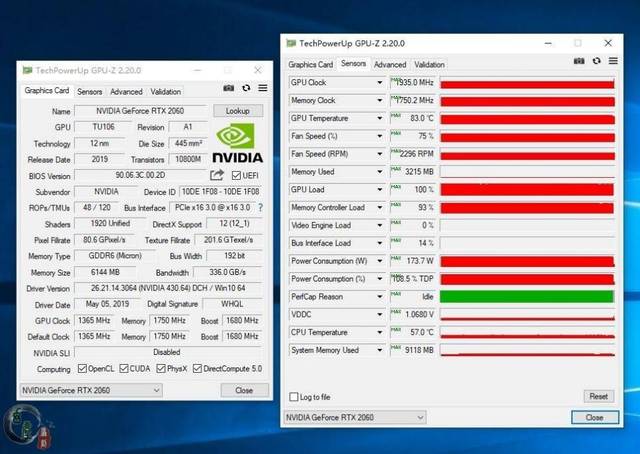Click MAX indicator beside GPU Temperature value
640x454 pixels.
[x=396, y=116]
